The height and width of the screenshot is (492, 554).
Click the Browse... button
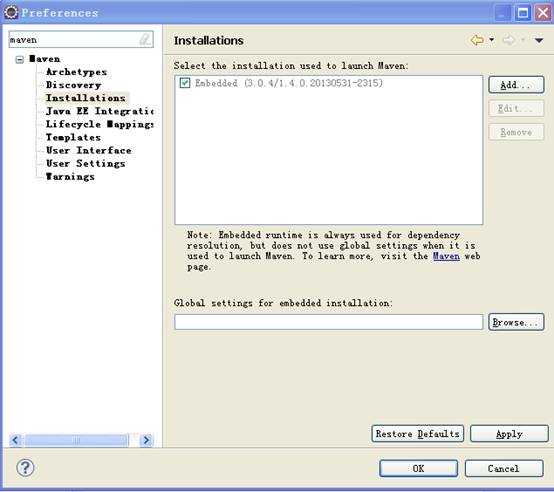click(x=516, y=322)
